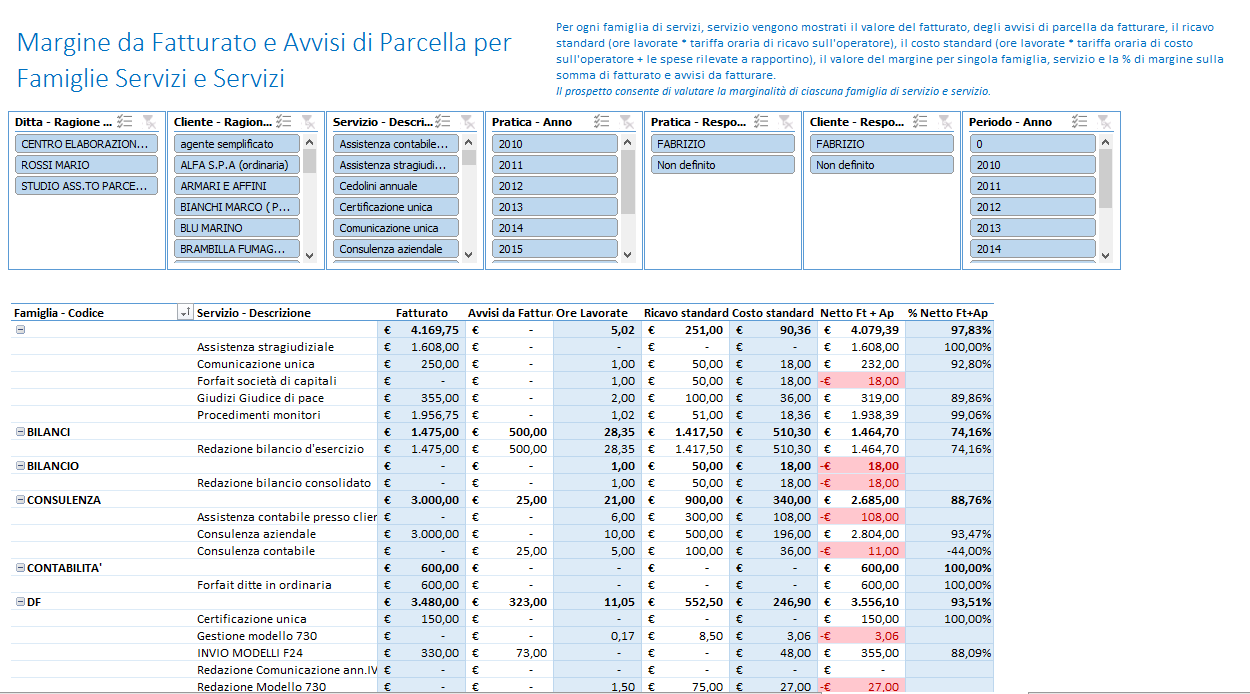Click the Netto Ft + Ap column header
This screenshot has height=694, width=1250.
click(x=857, y=313)
